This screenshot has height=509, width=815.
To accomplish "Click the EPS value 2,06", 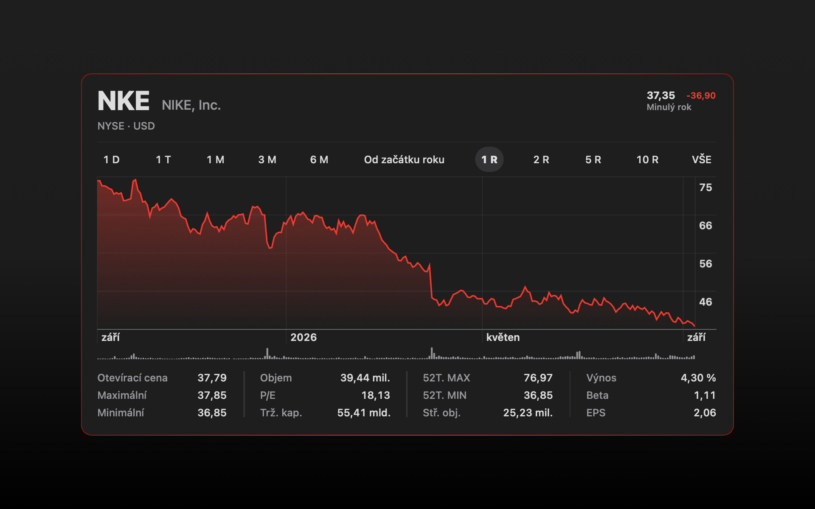I will (x=704, y=413).
